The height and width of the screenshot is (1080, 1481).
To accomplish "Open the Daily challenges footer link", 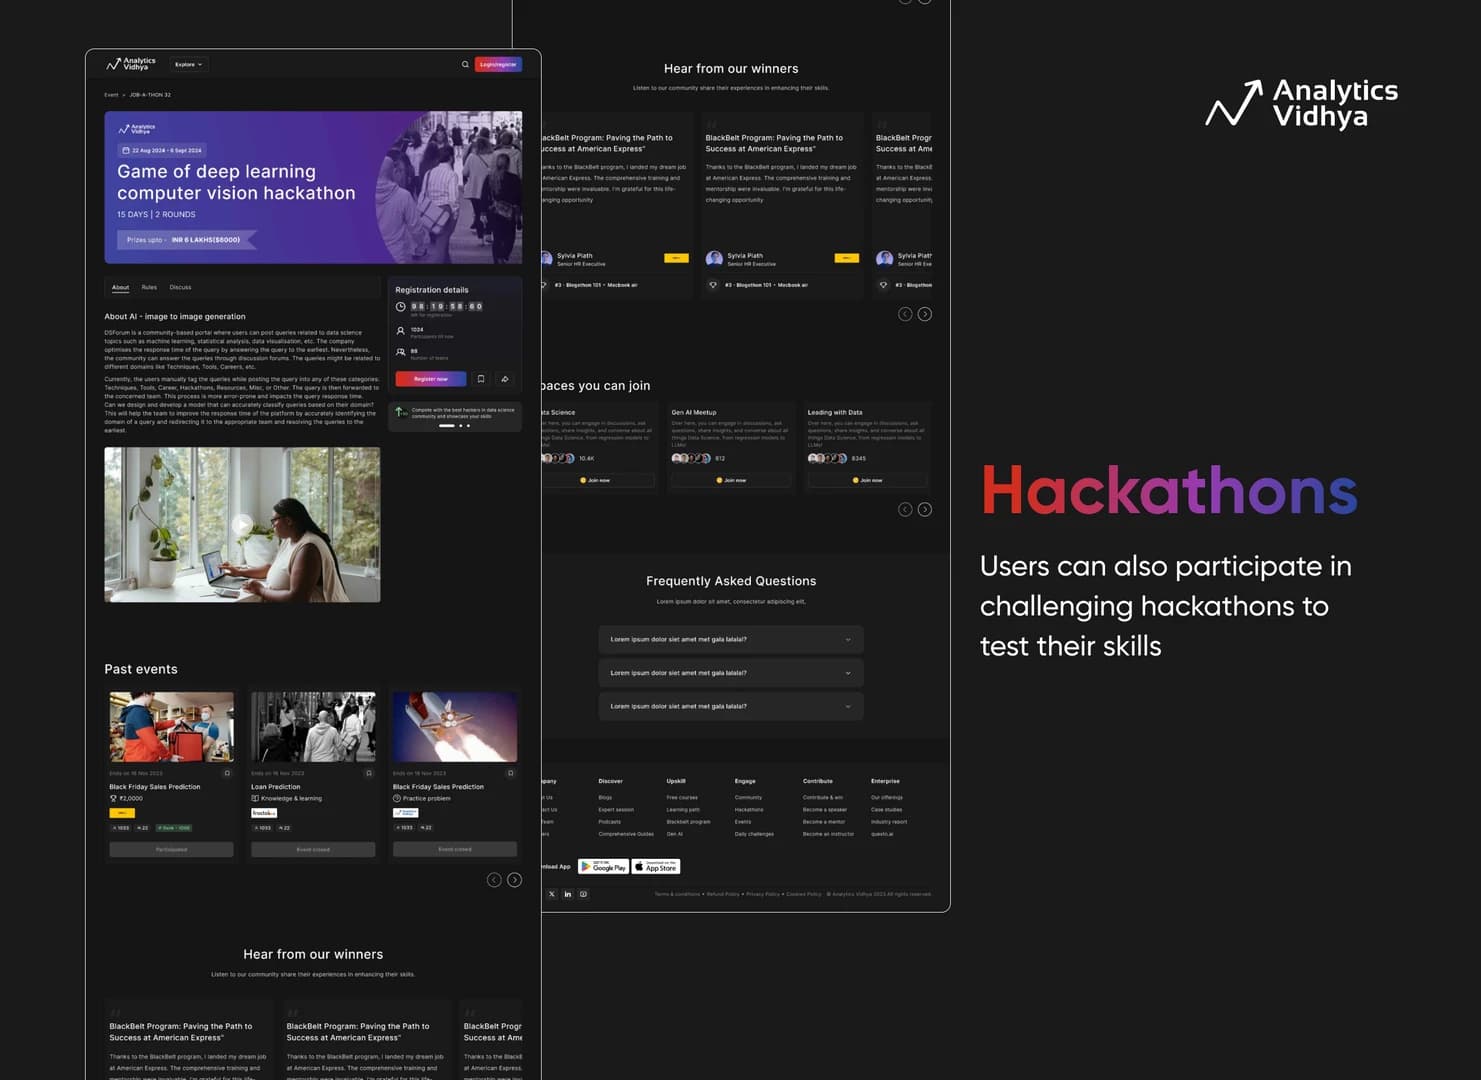I will [754, 834].
